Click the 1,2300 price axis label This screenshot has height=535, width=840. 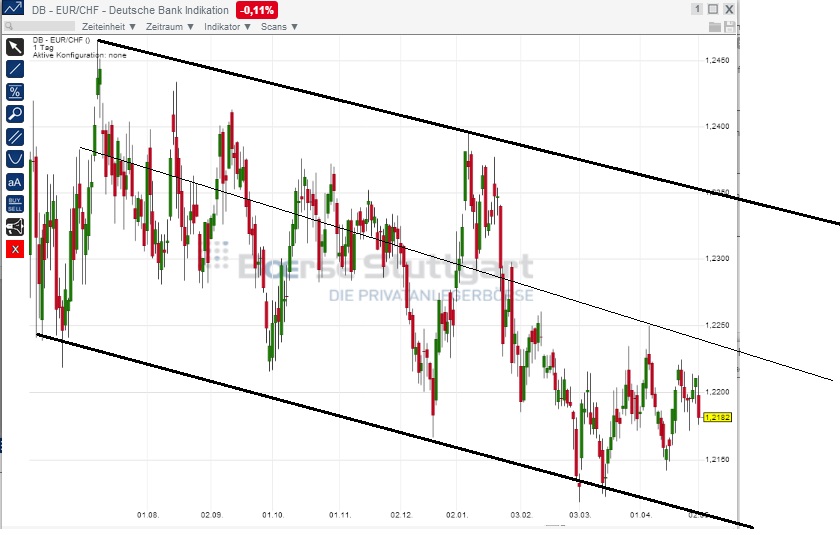click(x=717, y=258)
